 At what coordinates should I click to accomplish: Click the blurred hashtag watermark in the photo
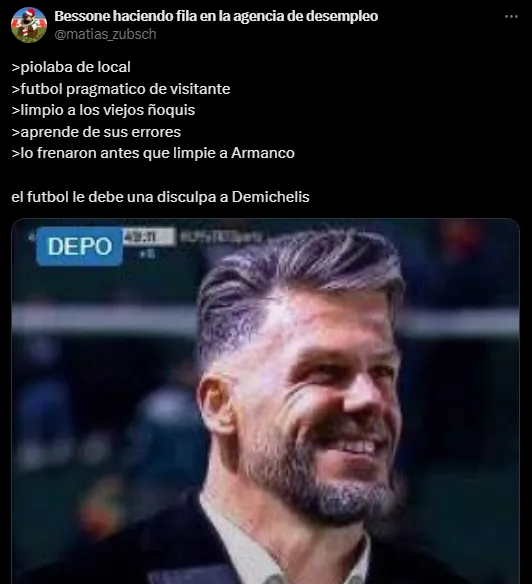[221, 236]
